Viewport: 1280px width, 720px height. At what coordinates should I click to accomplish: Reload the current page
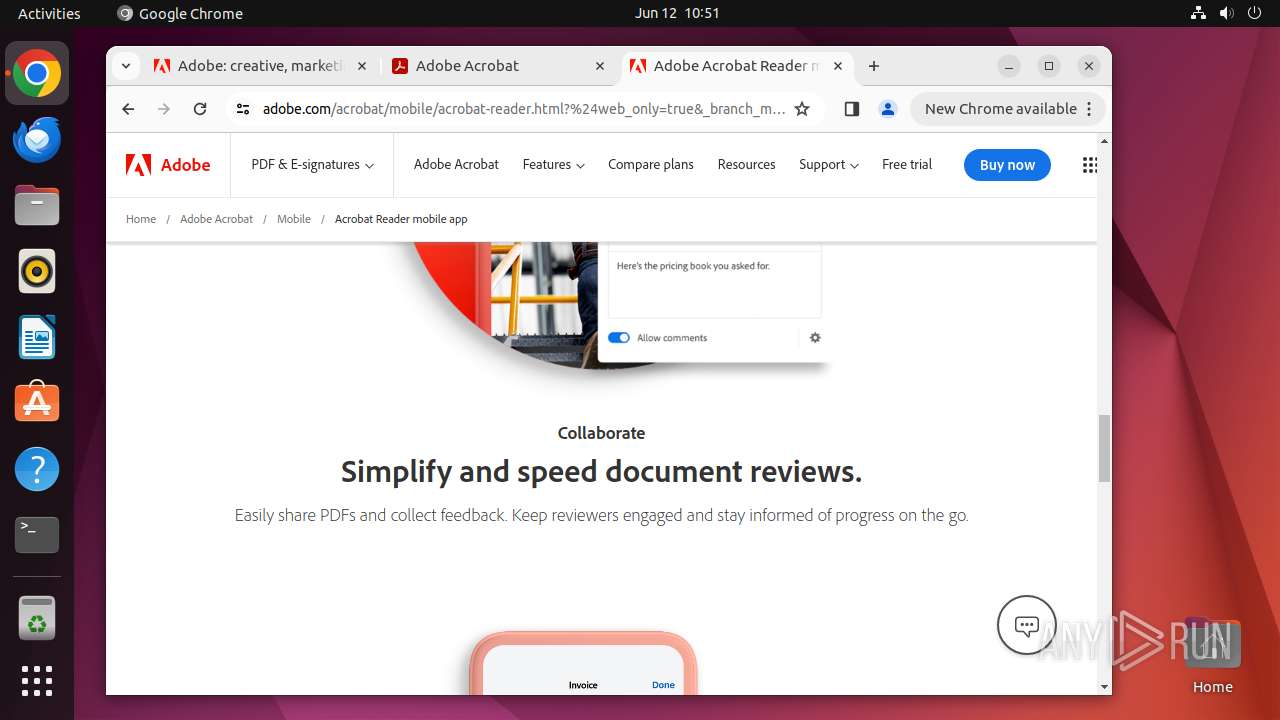200,109
